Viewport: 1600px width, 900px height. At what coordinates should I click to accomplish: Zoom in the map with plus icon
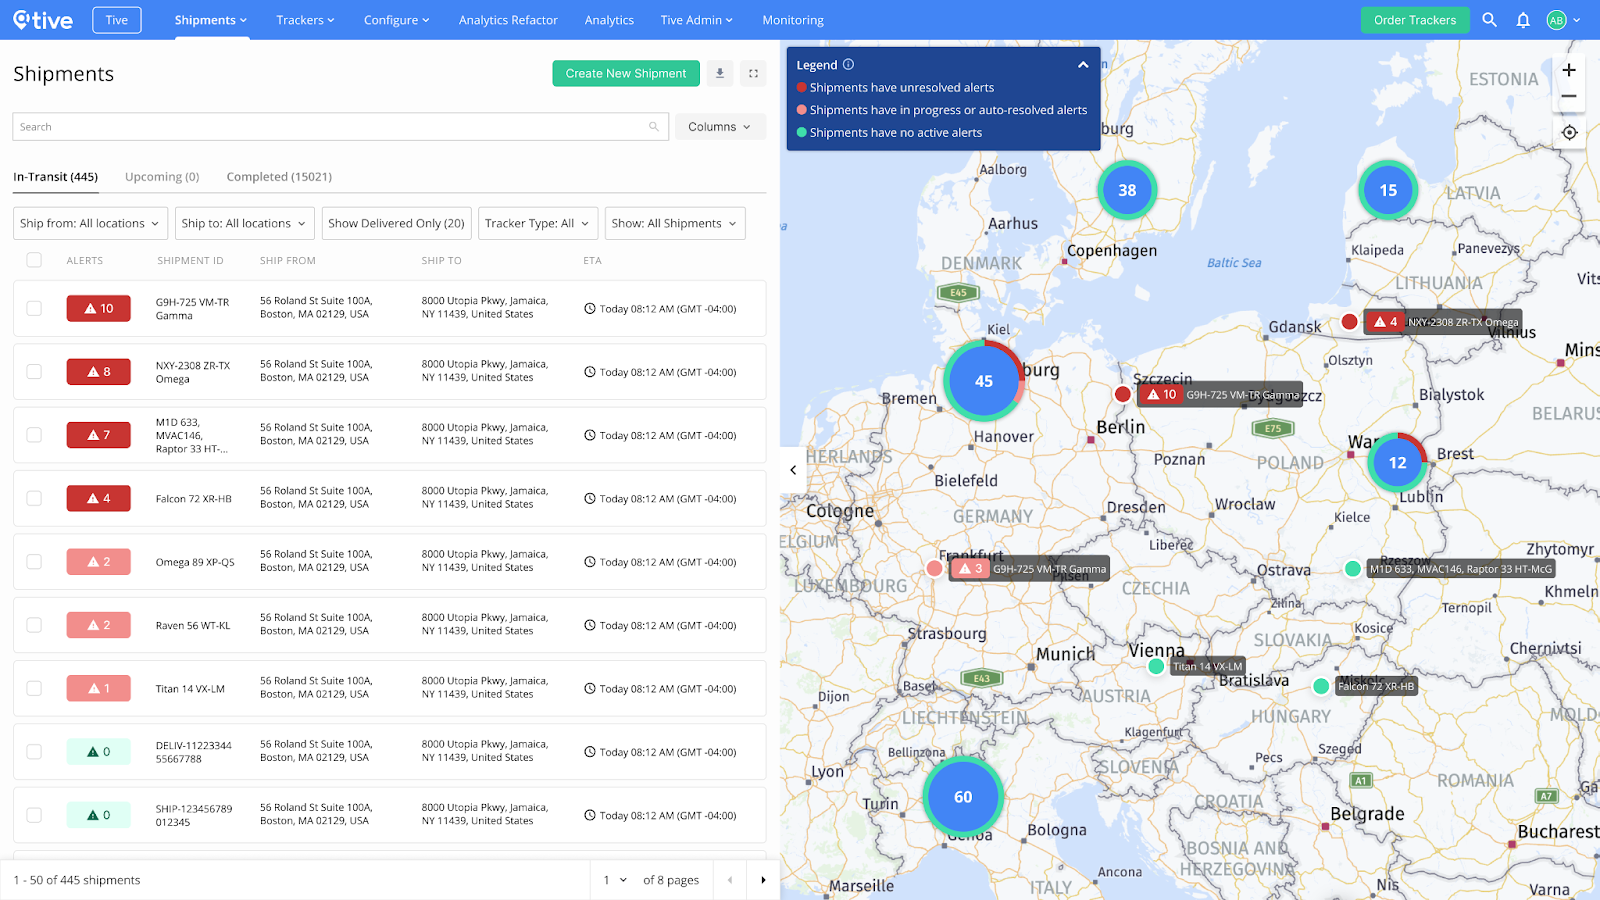point(1568,70)
